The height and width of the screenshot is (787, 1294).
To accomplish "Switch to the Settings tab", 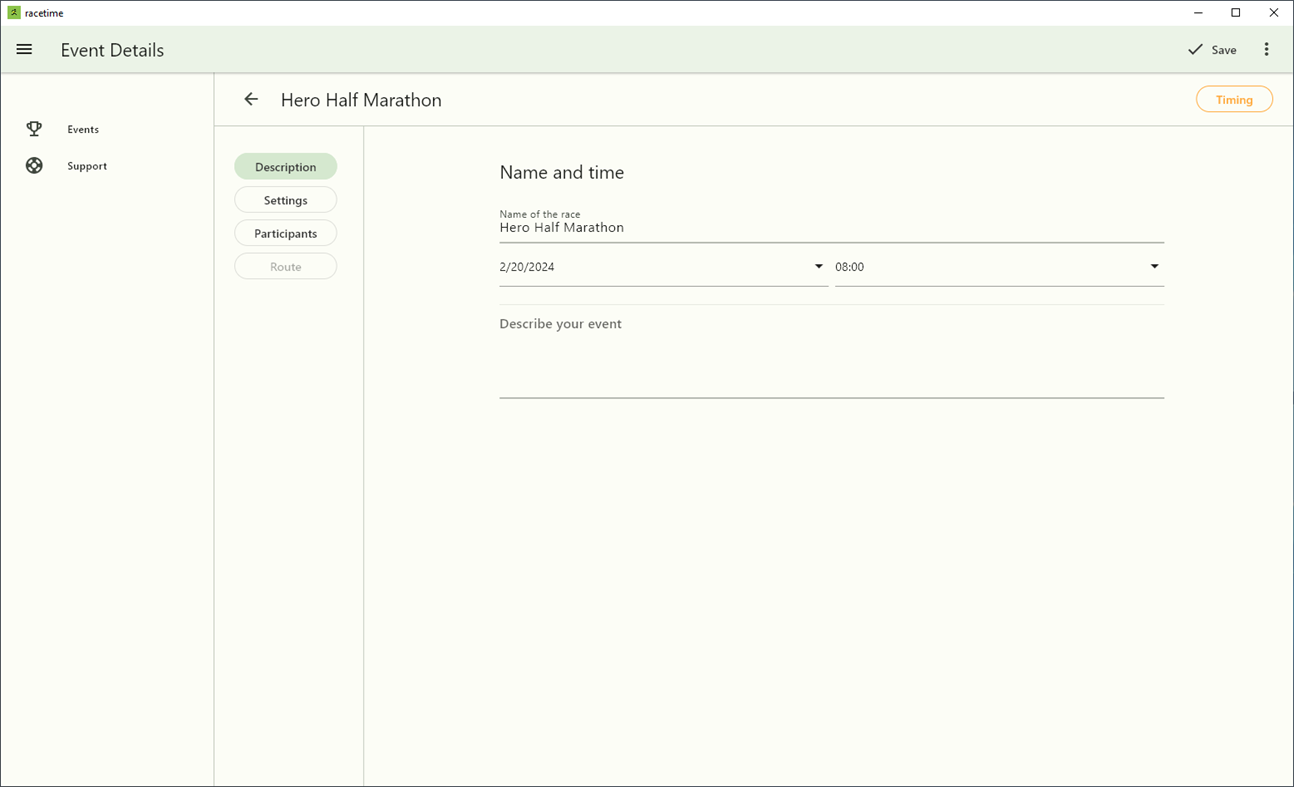I will tap(285, 199).
